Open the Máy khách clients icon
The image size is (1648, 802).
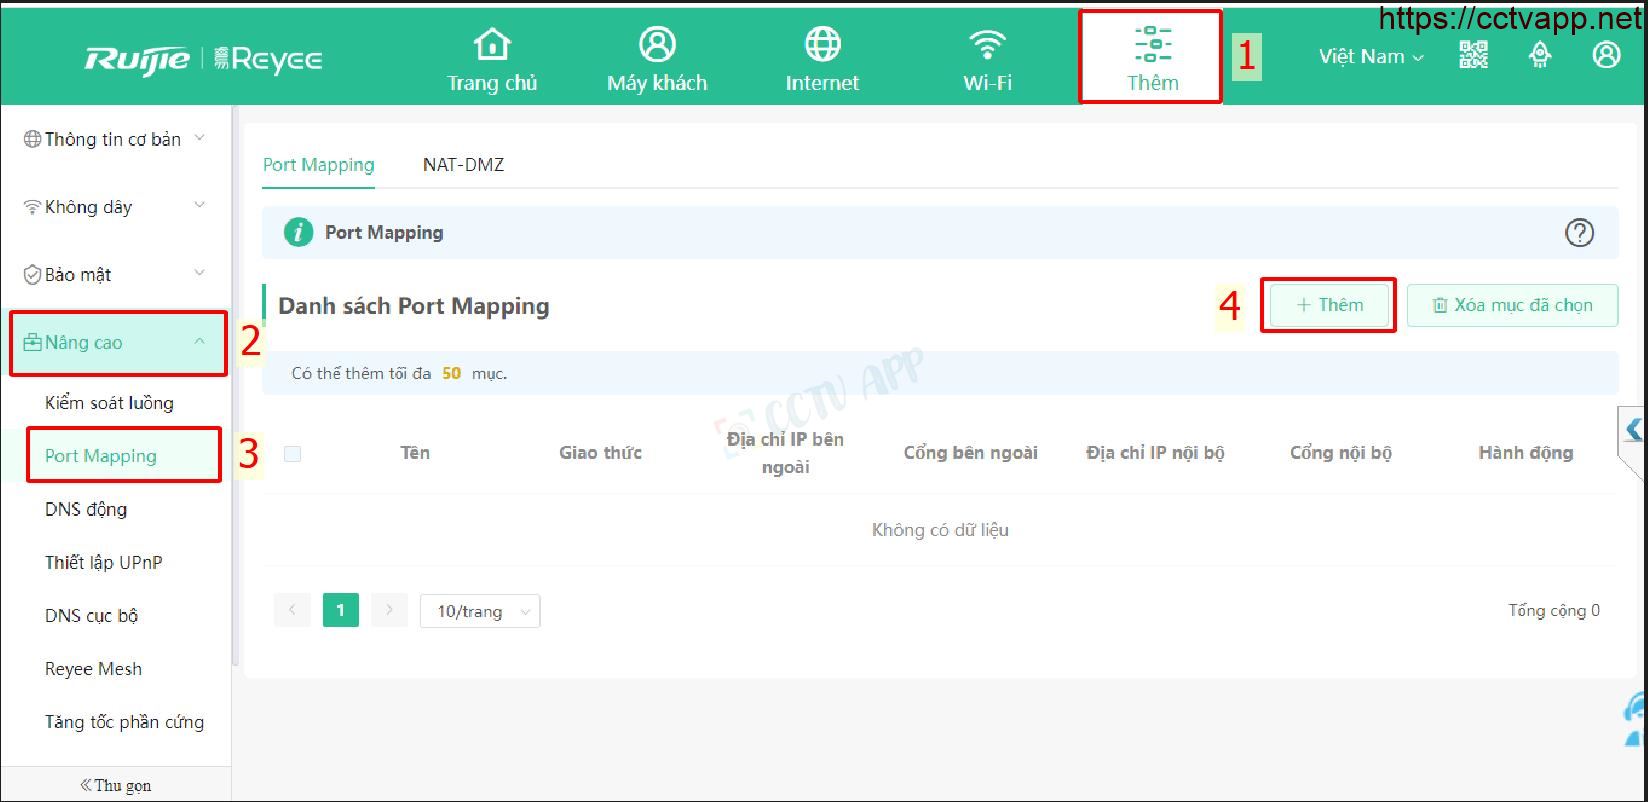[657, 45]
